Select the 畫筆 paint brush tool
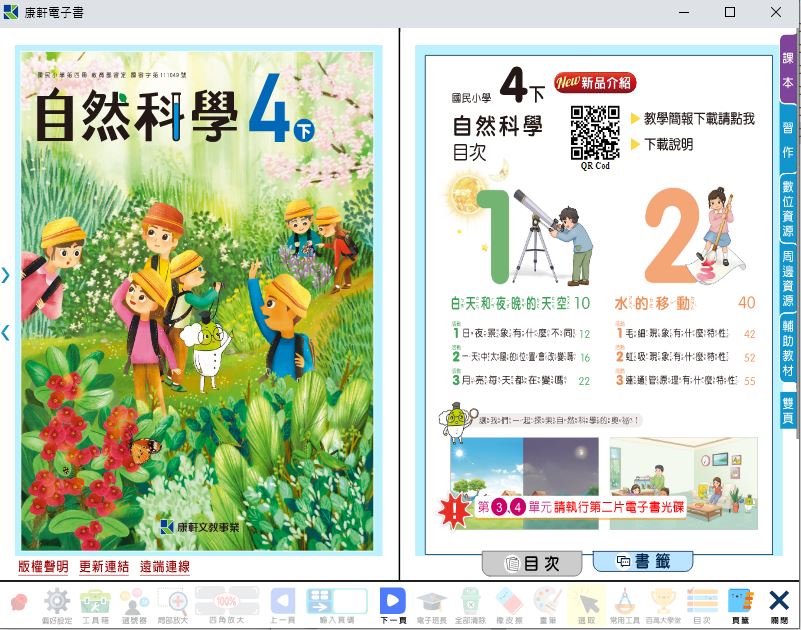Screen dimensions: 801x630 [x=548, y=606]
